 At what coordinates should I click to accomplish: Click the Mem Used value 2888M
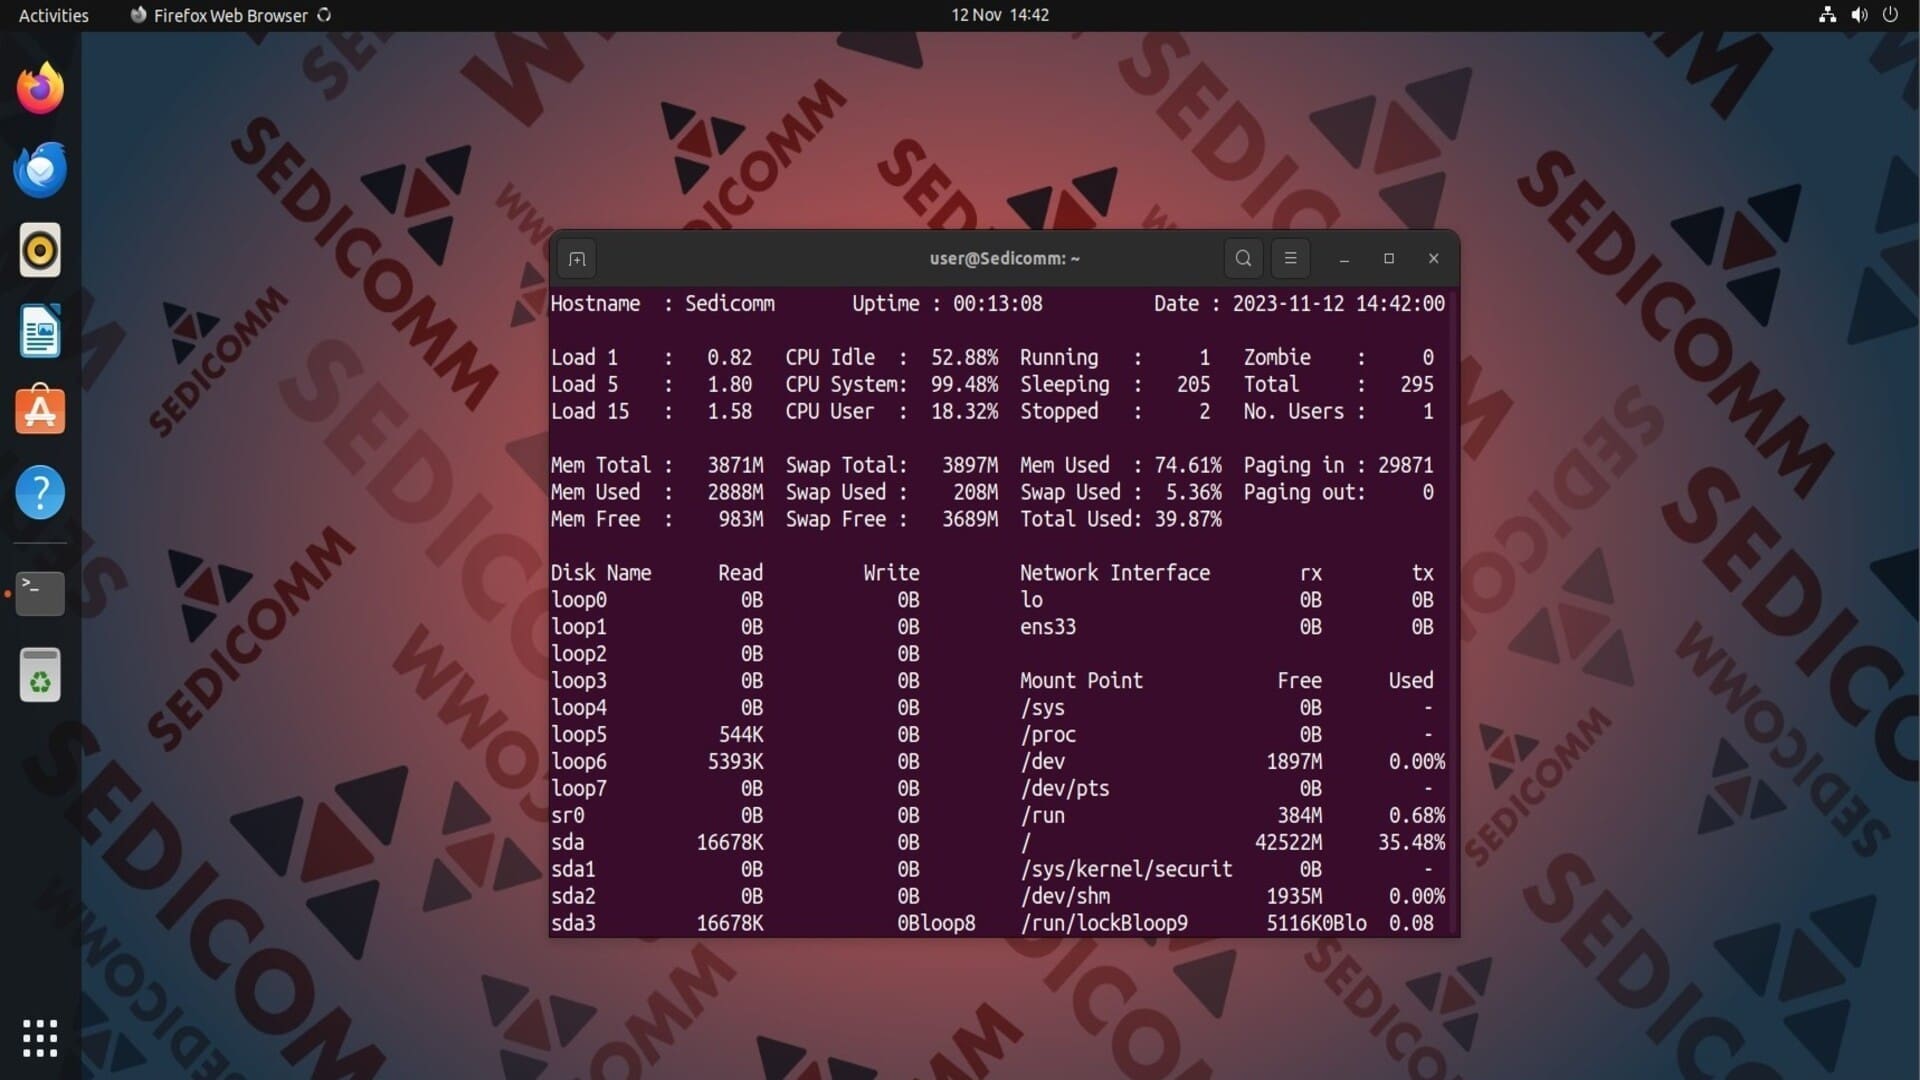735,492
